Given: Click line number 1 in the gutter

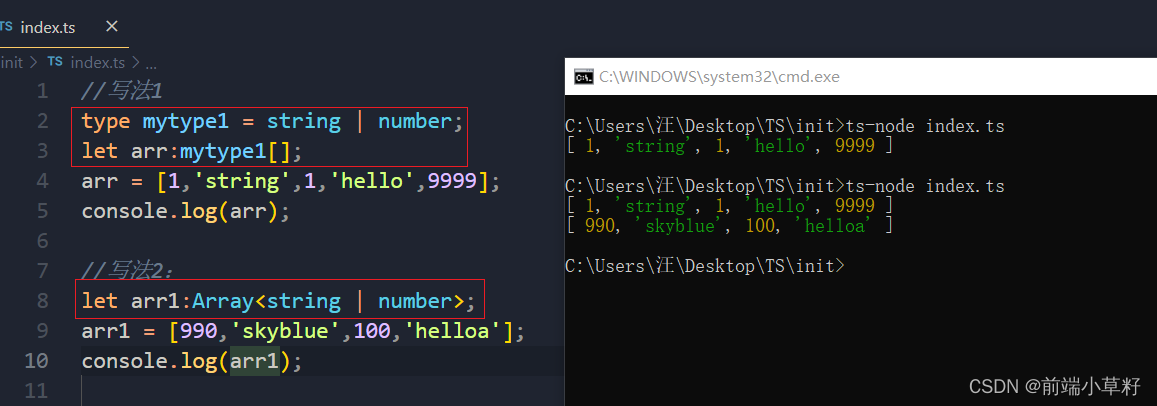Looking at the screenshot, I should [x=41, y=92].
